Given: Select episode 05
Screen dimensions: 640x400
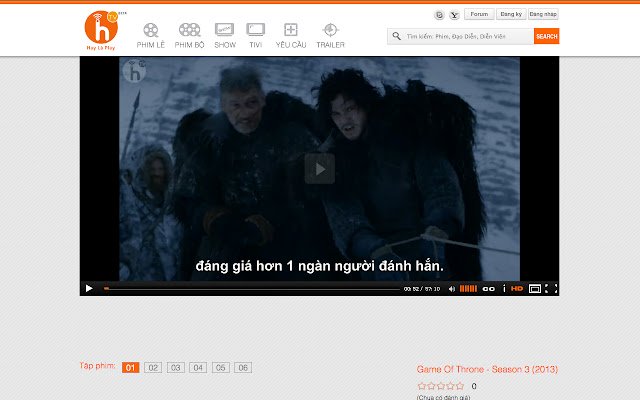Looking at the screenshot, I should point(220,367).
